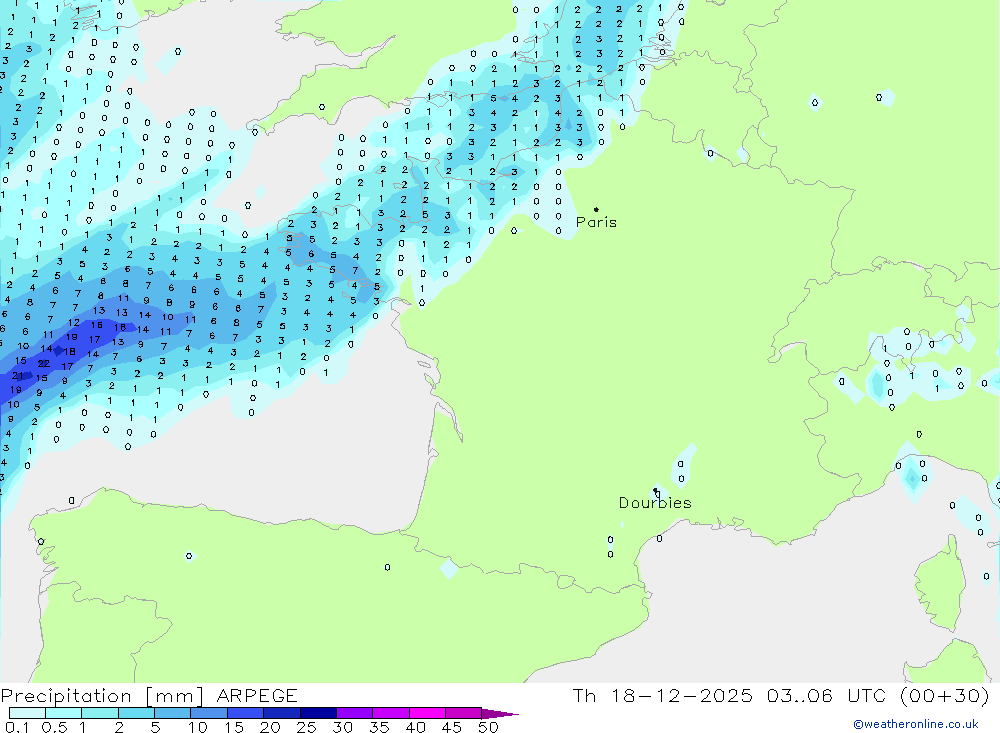Screen dimensions: 1000x733
Task: Select the 20–25 mm dark blue legend swatch
Action: 281,713
